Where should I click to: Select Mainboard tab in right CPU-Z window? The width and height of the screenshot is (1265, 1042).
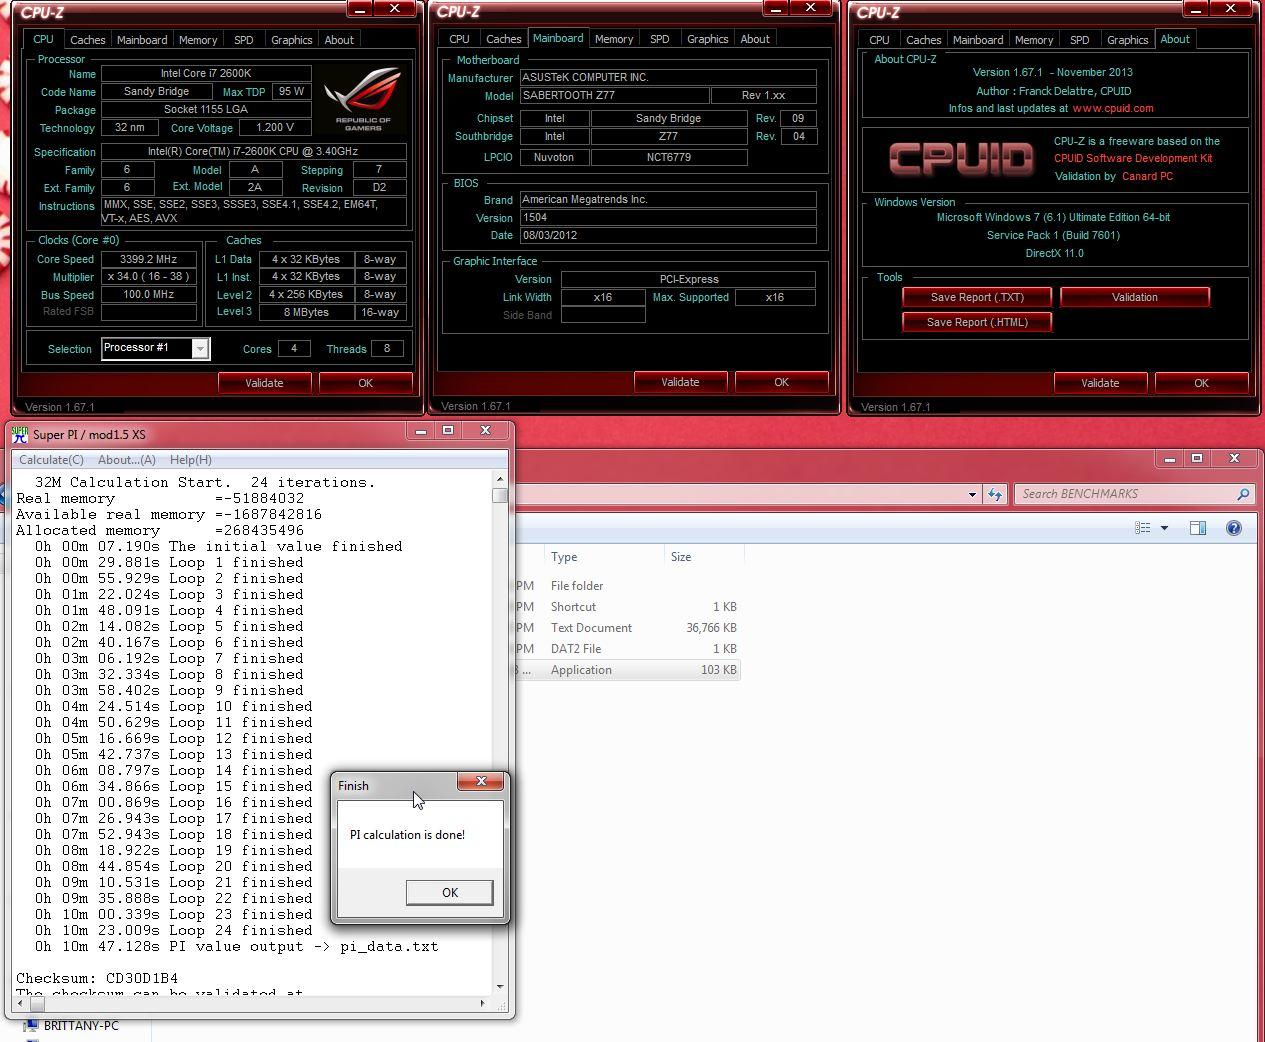coord(978,40)
